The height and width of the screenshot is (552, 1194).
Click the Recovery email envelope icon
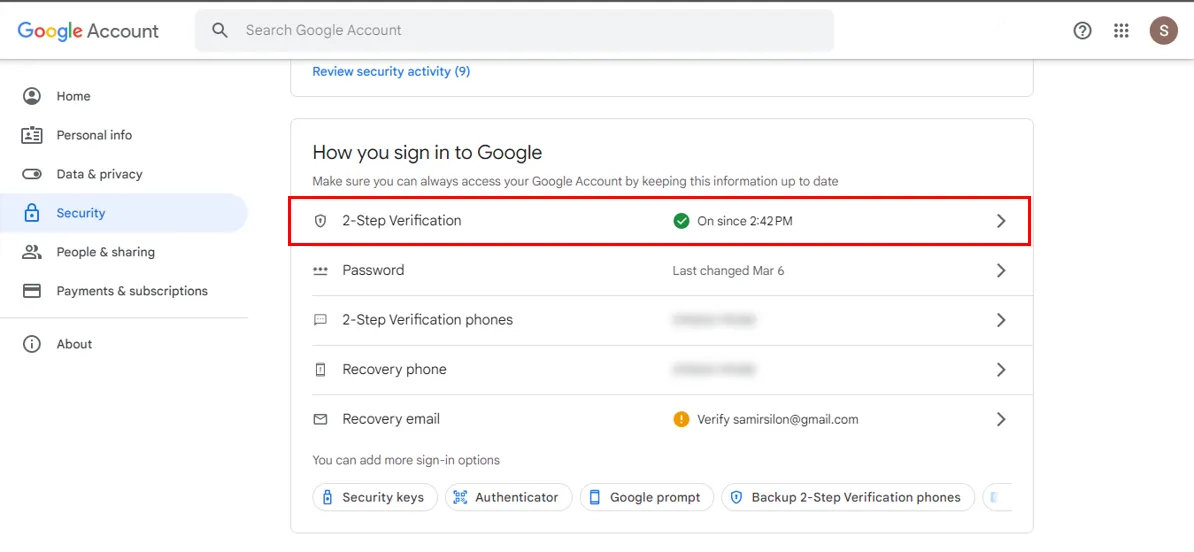coord(320,420)
